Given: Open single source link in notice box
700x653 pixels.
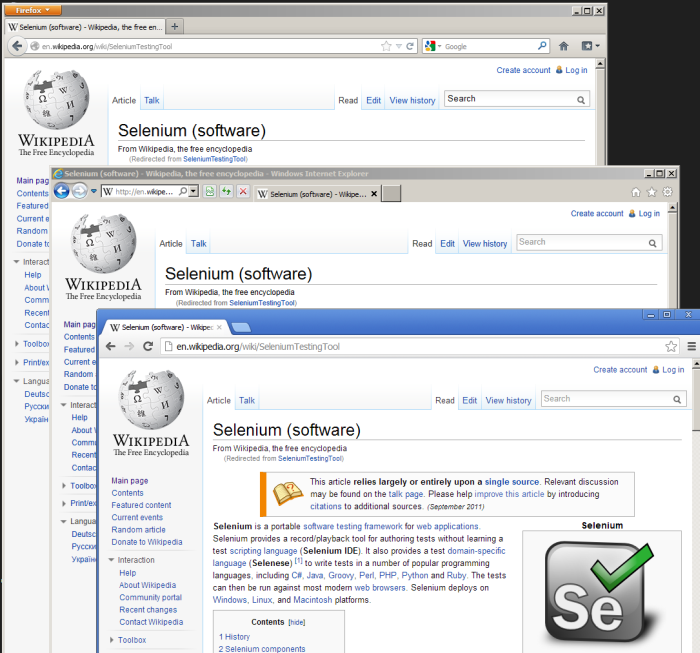Looking at the screenshot, I should [512, 482].
